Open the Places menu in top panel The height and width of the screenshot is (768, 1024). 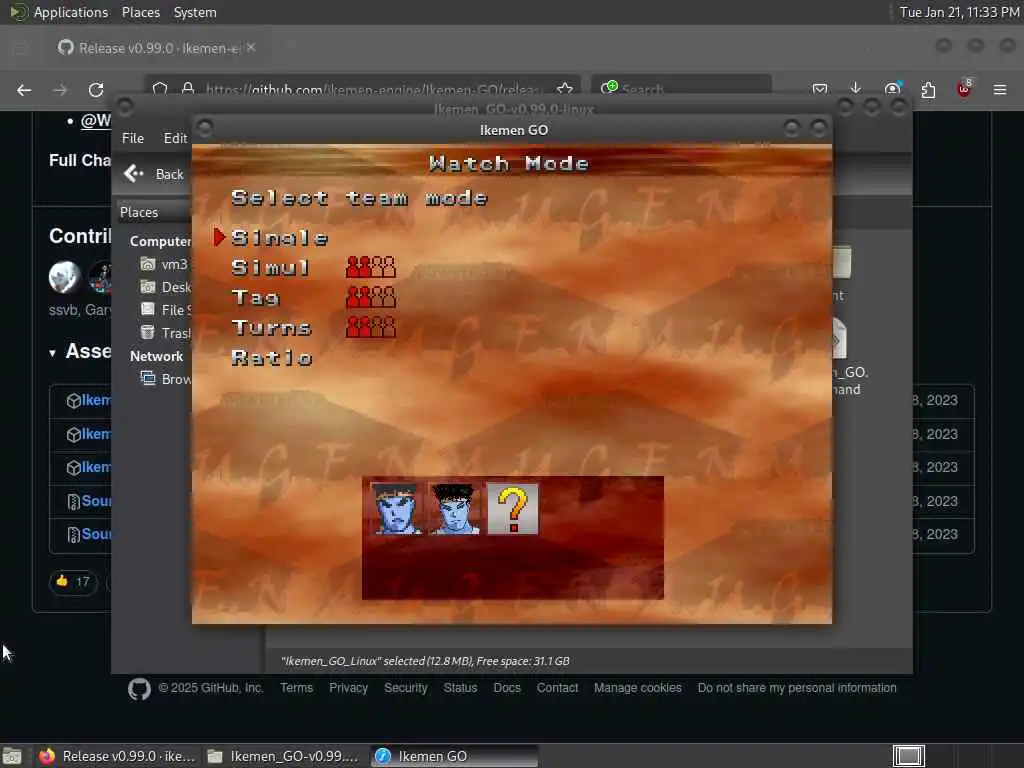pyautogui.click(x=140, y=12)
